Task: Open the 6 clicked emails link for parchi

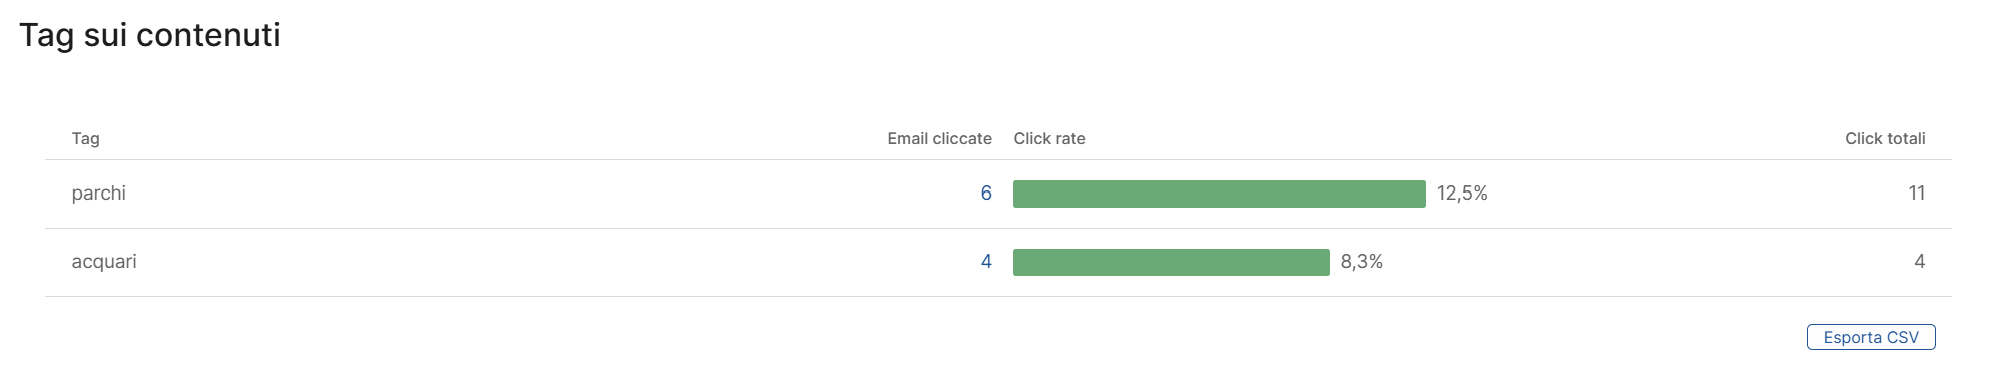Action: pyautogui.click(x=986, y=193)
